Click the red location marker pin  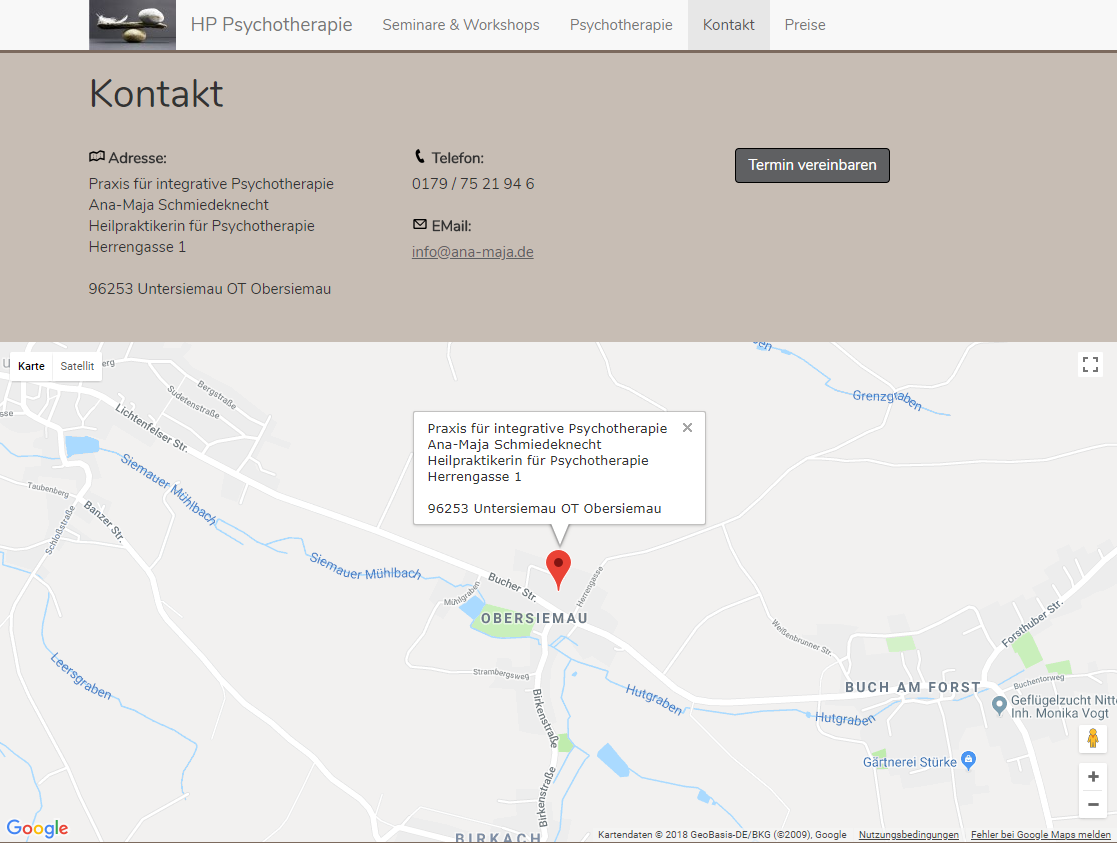(558, 569)
